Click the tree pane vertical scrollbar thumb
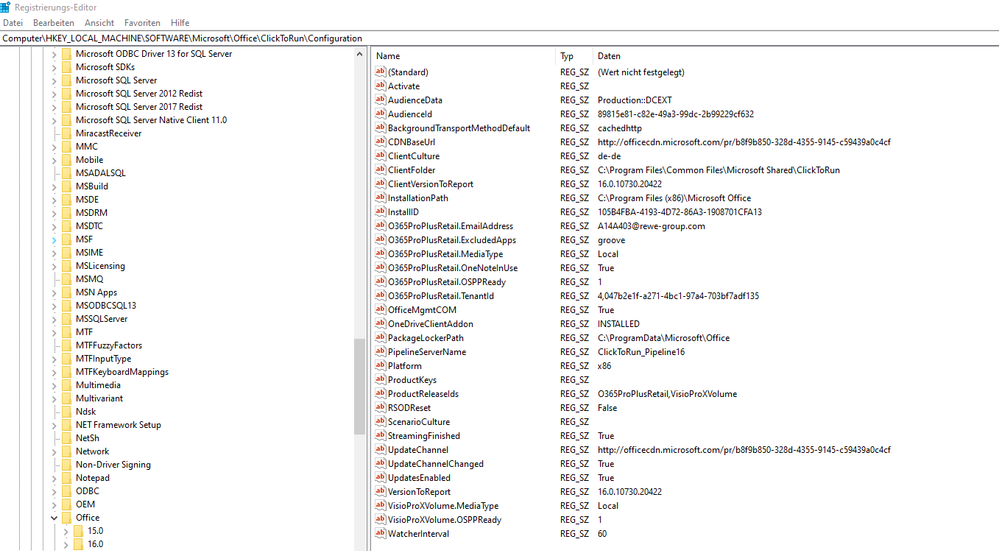 pyautogui.click(x=359, y=386)
